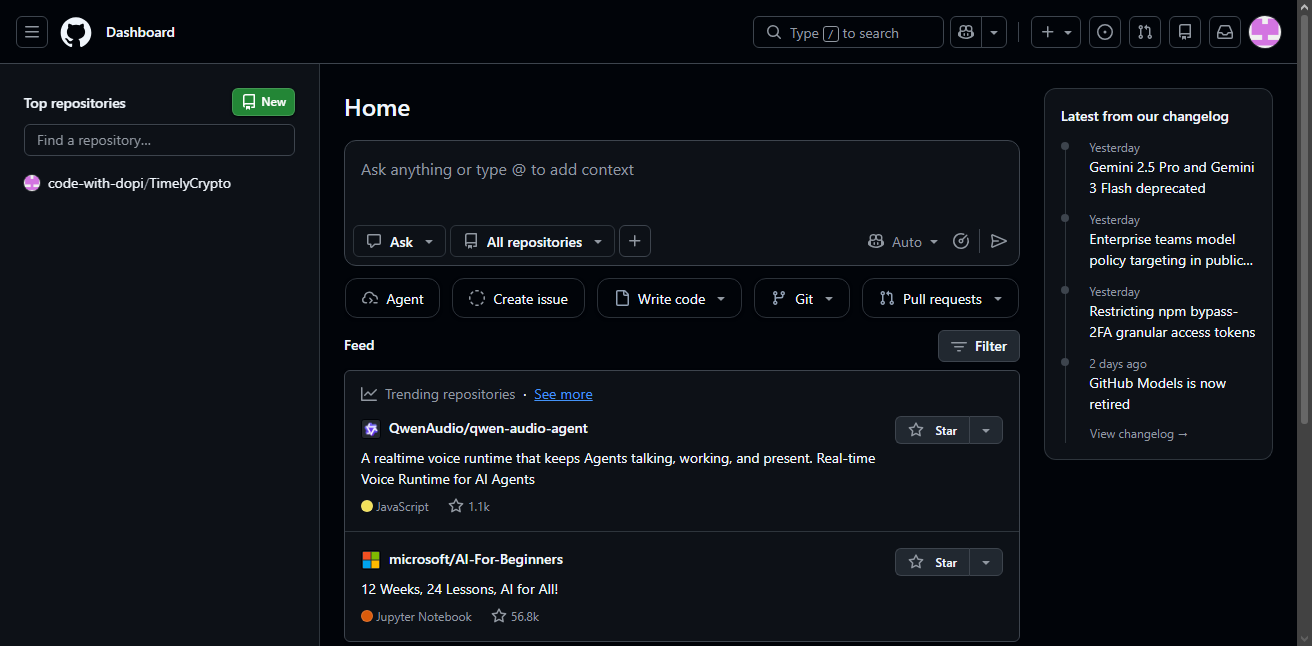Click the green New repository button
Image resolution: width=1312 pixels, height=646 pixels.
click(264, 102)
